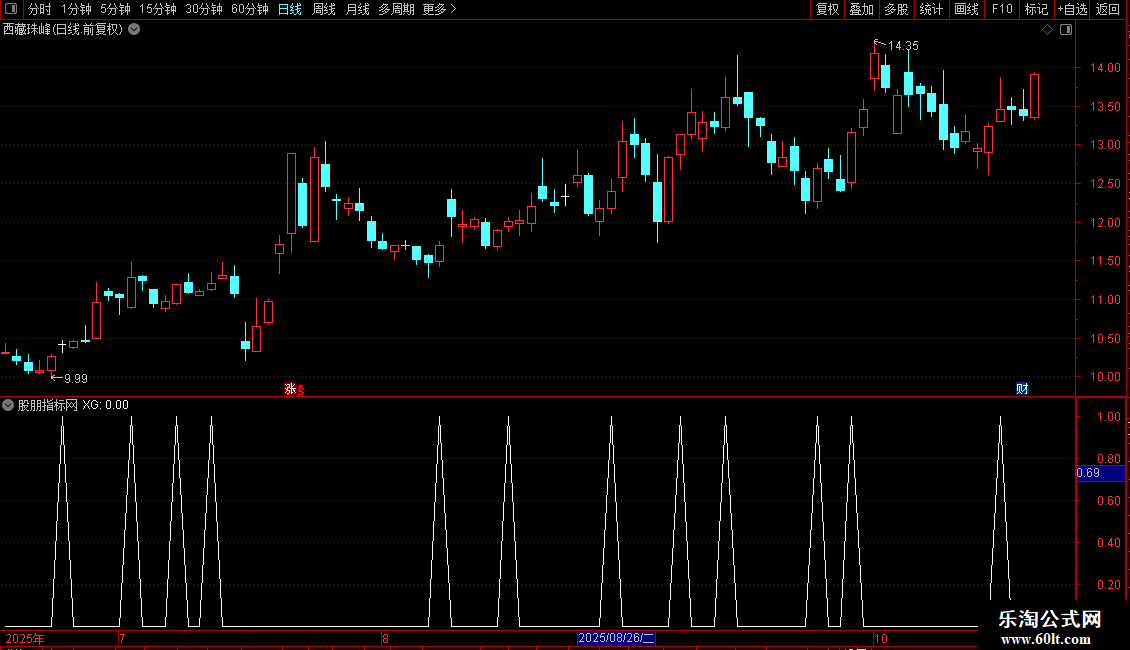Click the 标记 mark button
This screenshot has height=650, width=1130.
1036,9
